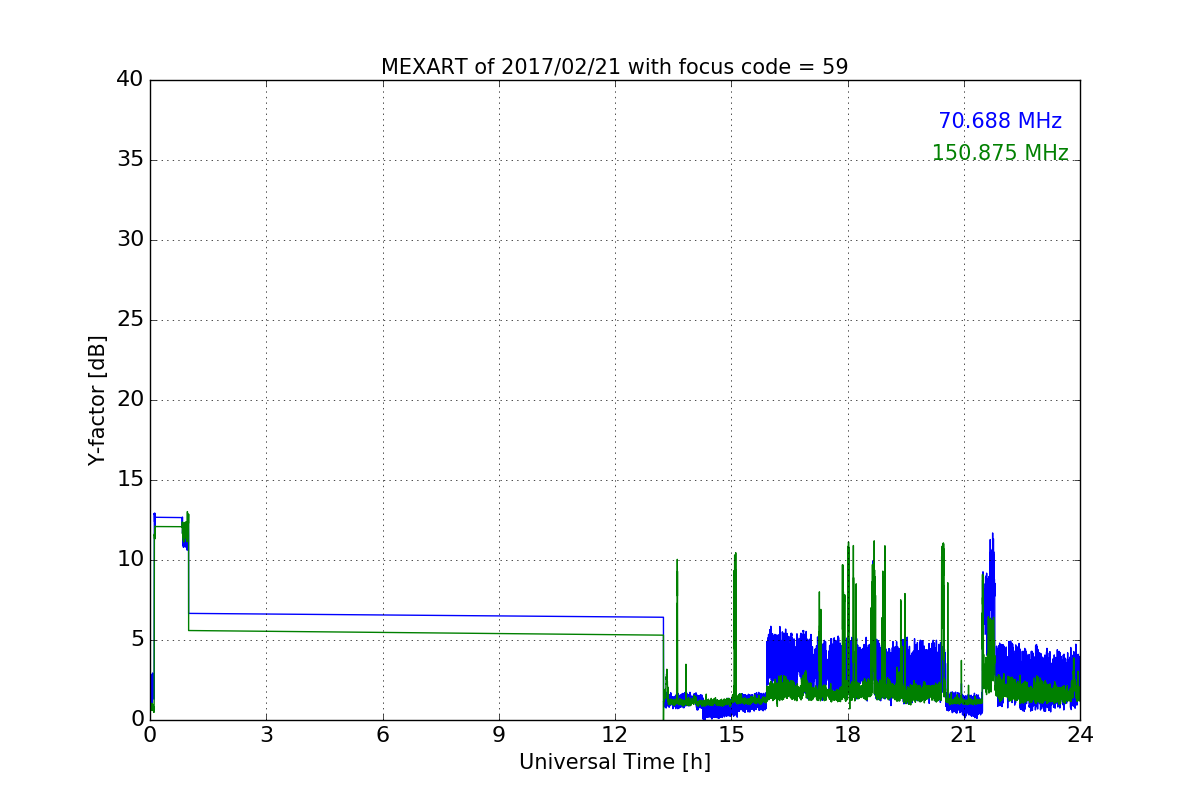Select the 70.688 MHz legend label
The image size is (1200, 800).
point(1000,121)
